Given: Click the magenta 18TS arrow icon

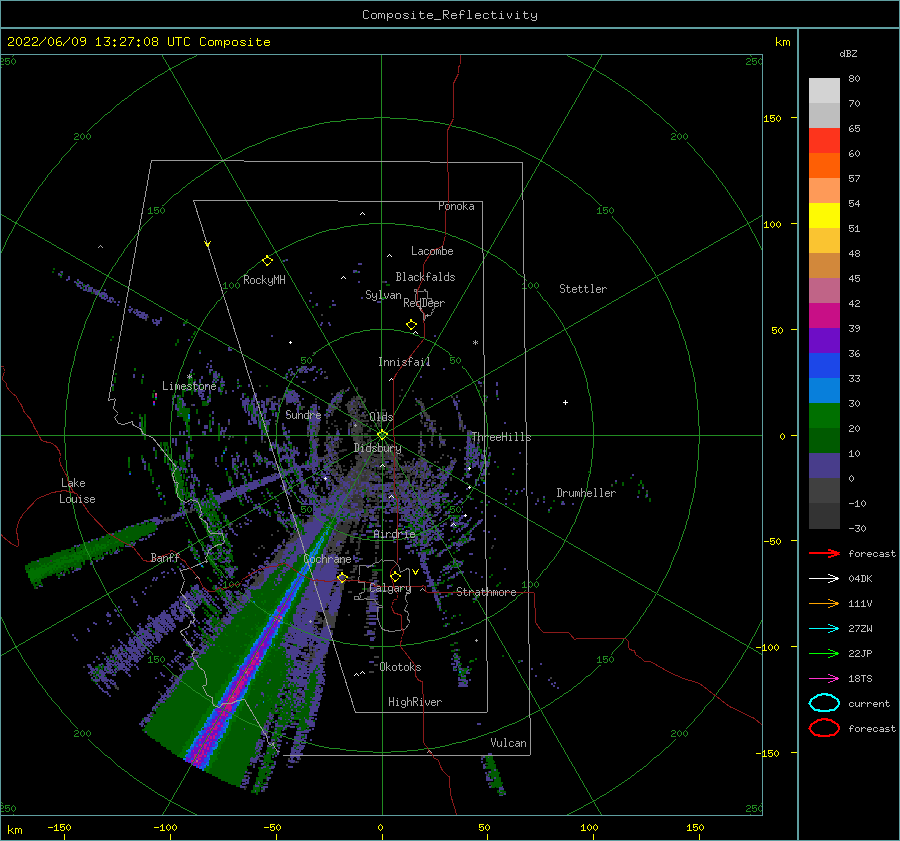Looking at the screenshot, I should [824, 679].
